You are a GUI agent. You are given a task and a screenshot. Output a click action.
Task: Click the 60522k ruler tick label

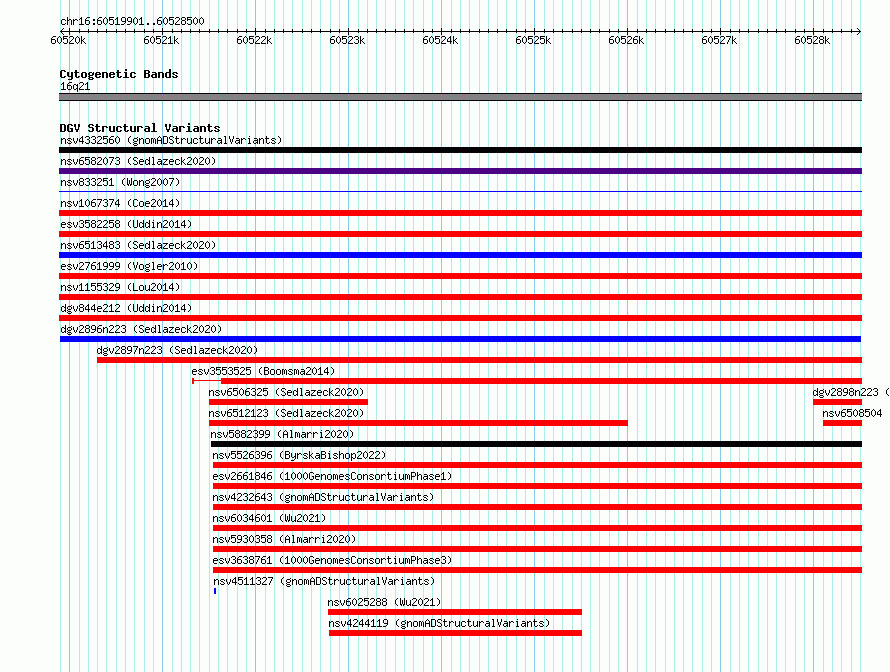tap(254, 40)
